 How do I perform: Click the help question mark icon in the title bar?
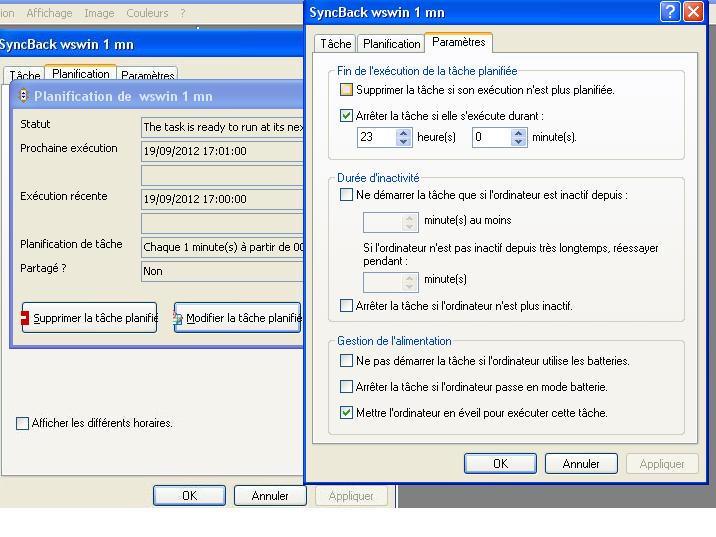670,12
